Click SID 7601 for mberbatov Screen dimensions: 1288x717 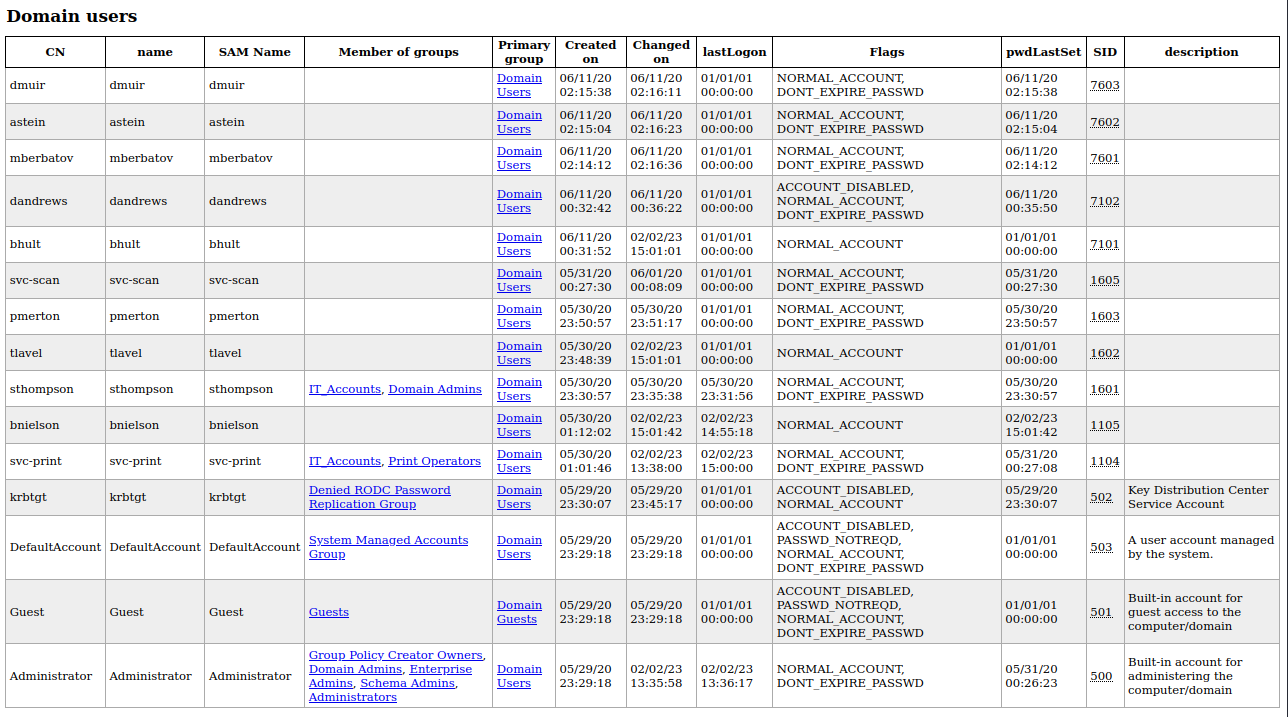click(x=1105, y=158)
